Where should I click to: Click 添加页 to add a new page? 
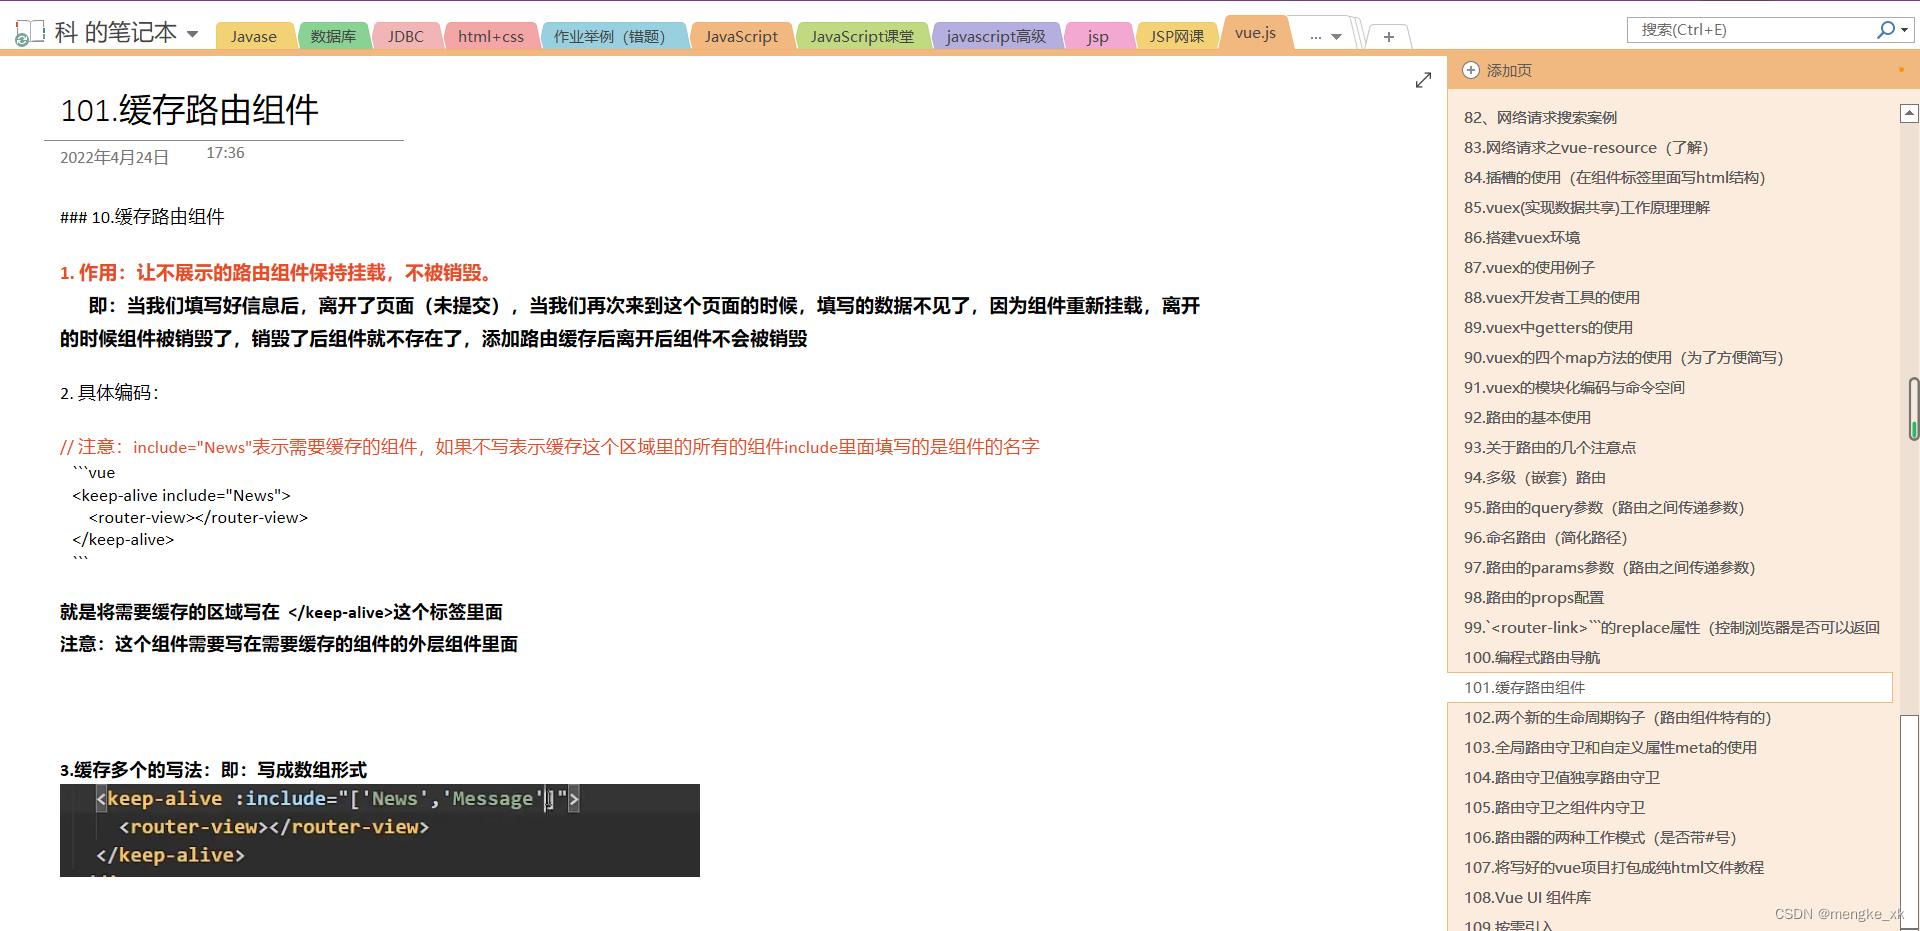click(1507, 70)
